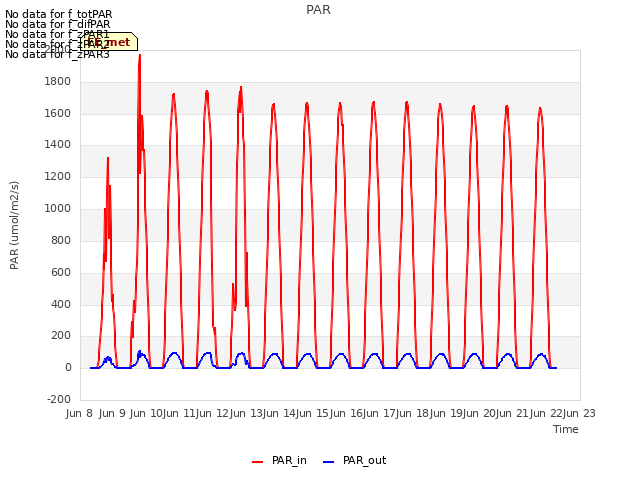This screenshot has width=640, height=480.
Task: Click the 1800 y-axis tick label
Action: [58, 82]
